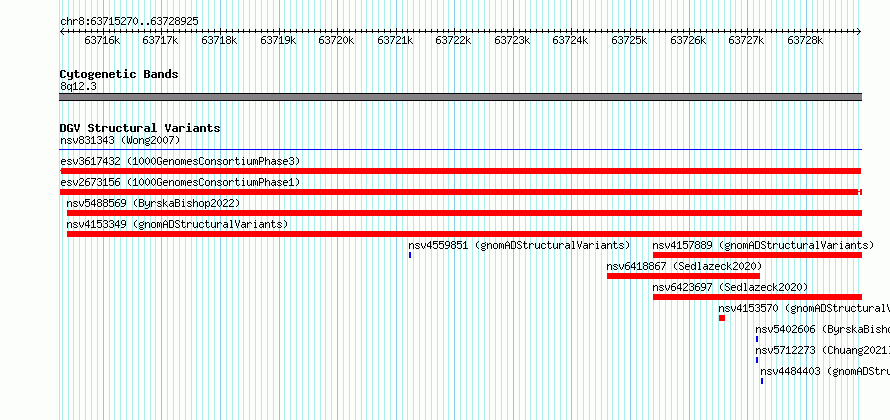This screenshot has width=890, height=420.
Task: Select the red bar for nsv6423697
Action: pos(757,297)
